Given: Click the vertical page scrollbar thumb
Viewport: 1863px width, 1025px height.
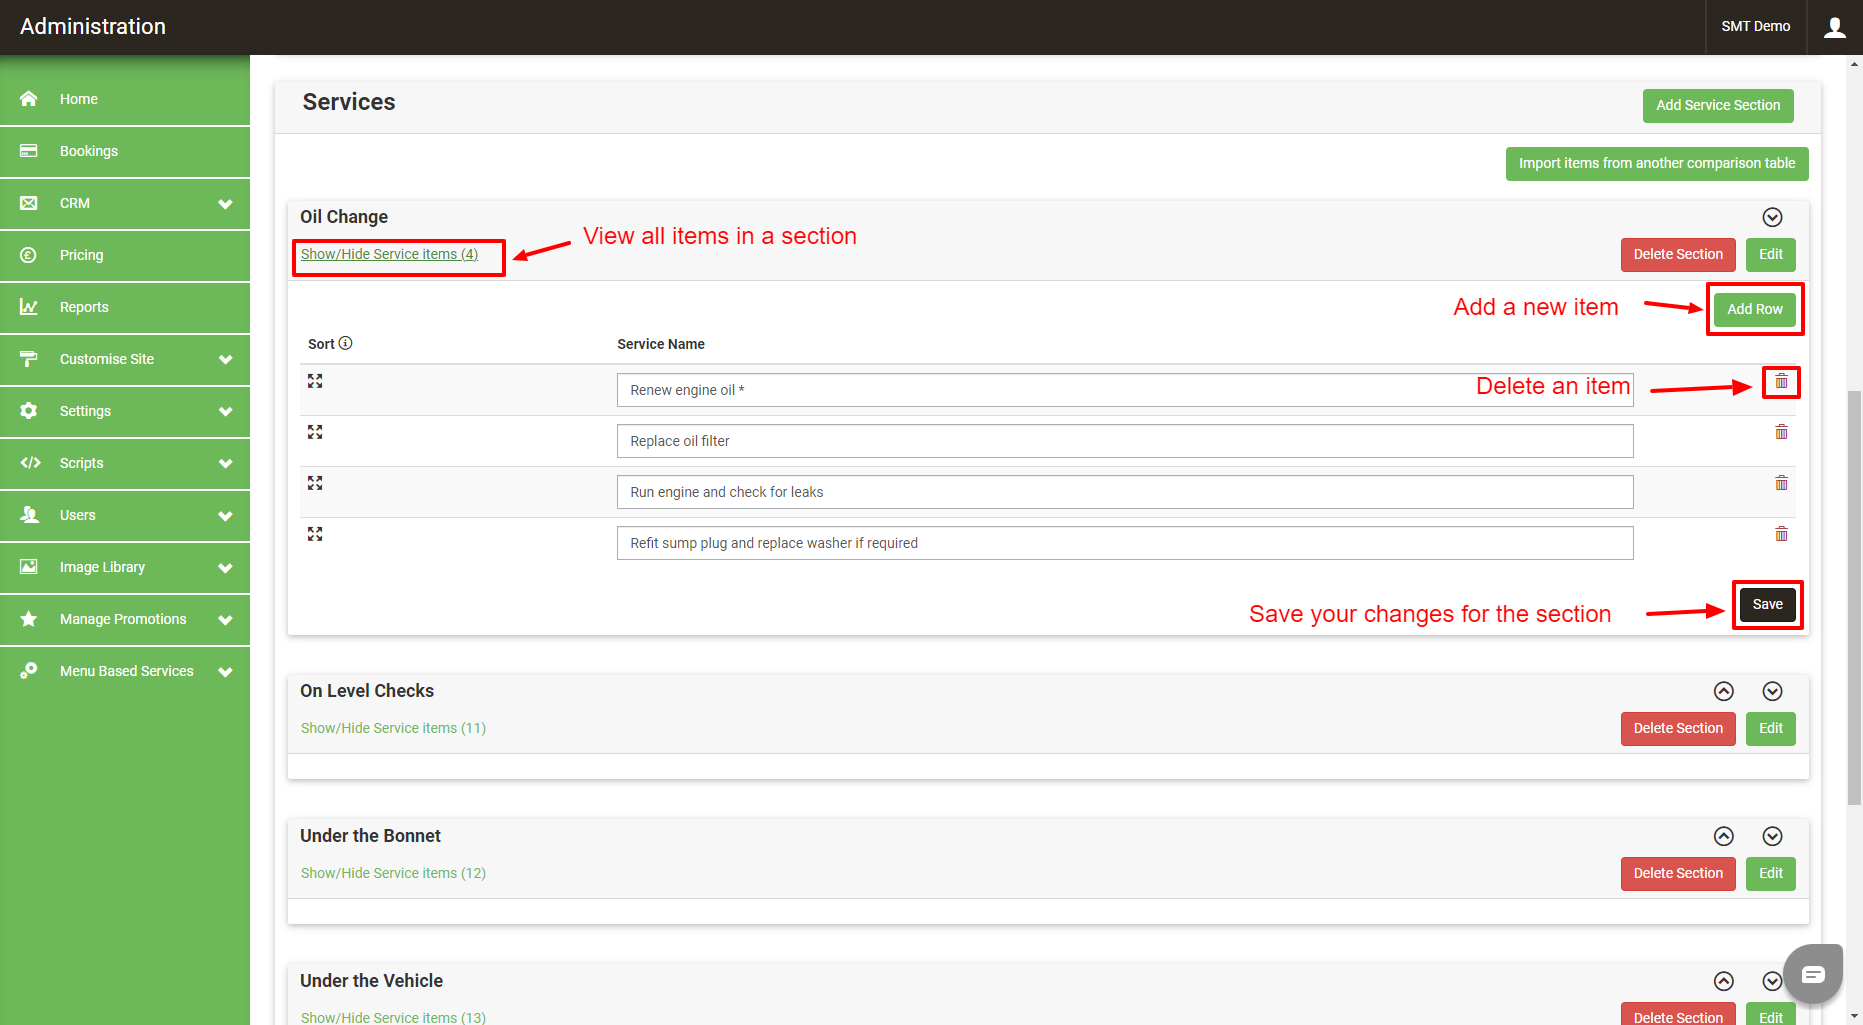Looking at the screenshot, I should point(1855,597).
